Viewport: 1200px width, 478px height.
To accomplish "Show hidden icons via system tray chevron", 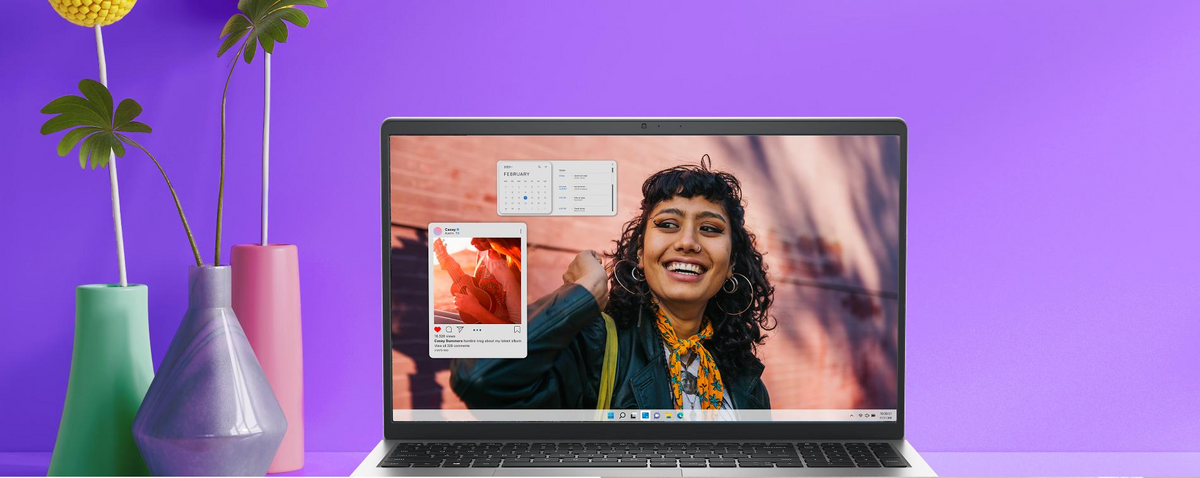I will pos(850,415).
